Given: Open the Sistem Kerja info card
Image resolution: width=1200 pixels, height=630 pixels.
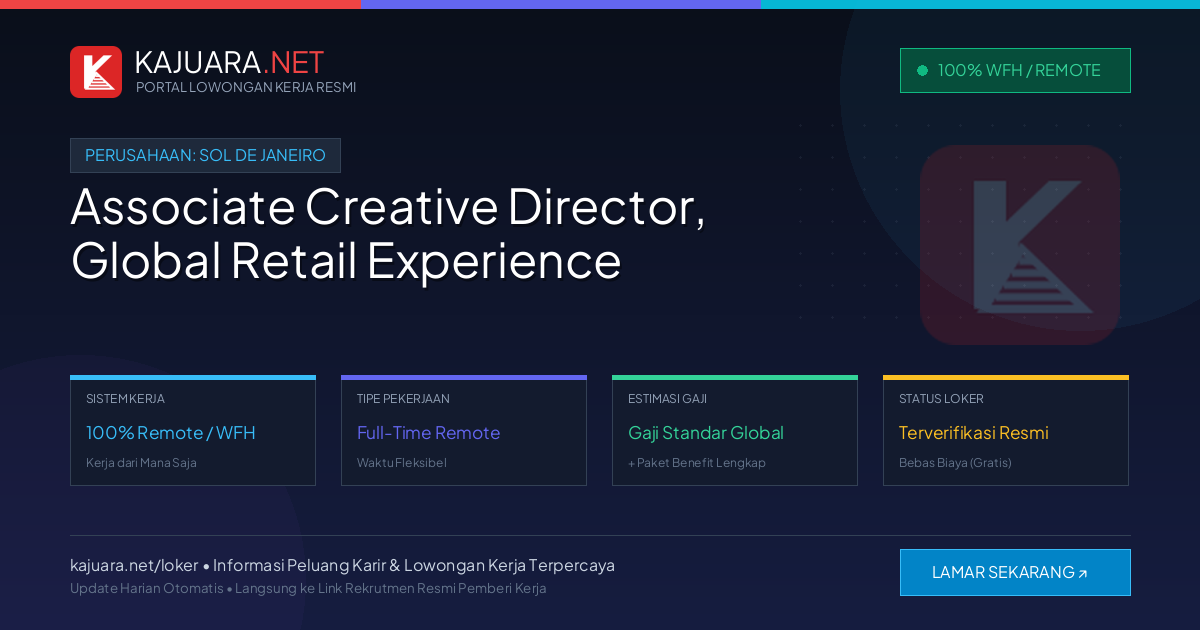Looking at the screenshot, I should (x=193, y=430).
